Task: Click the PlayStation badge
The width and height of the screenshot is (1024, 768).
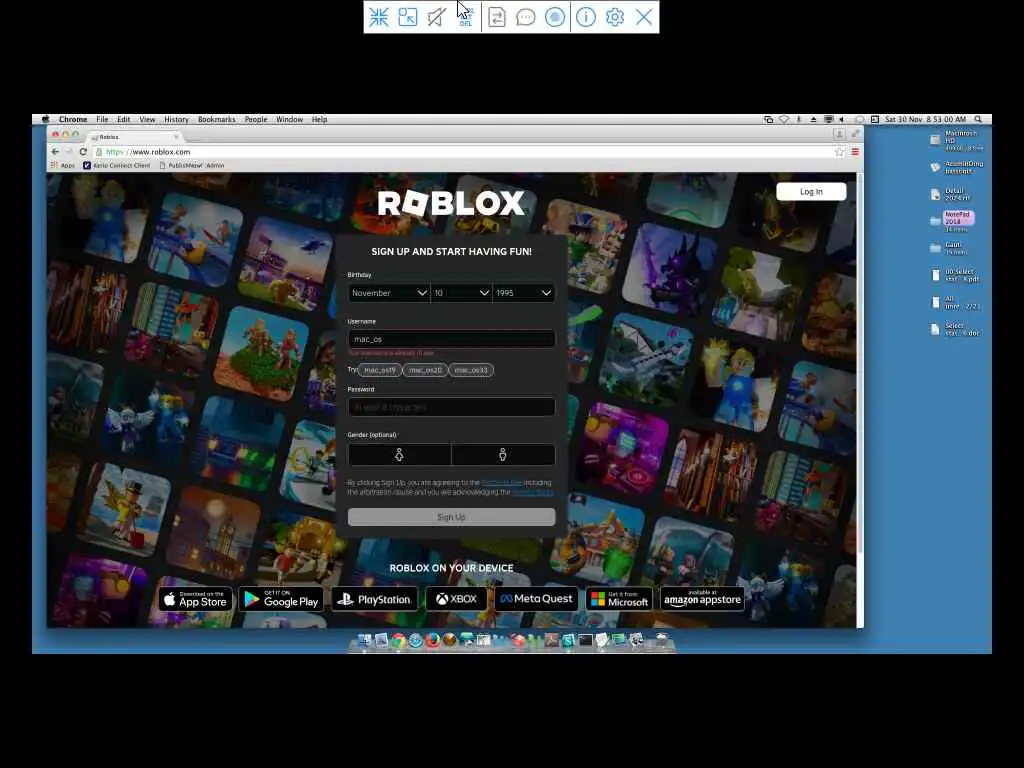Action: (x=374, y=599)
